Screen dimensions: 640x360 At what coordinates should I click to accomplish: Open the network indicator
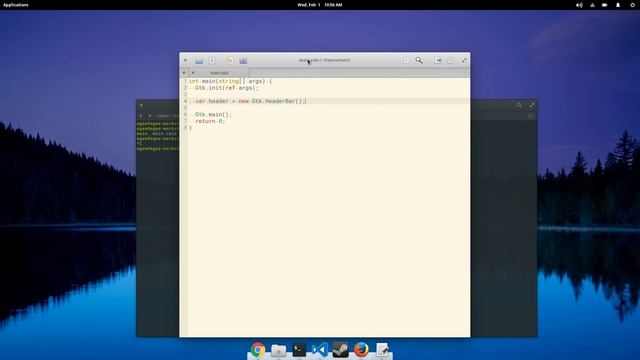click(592, 5)
